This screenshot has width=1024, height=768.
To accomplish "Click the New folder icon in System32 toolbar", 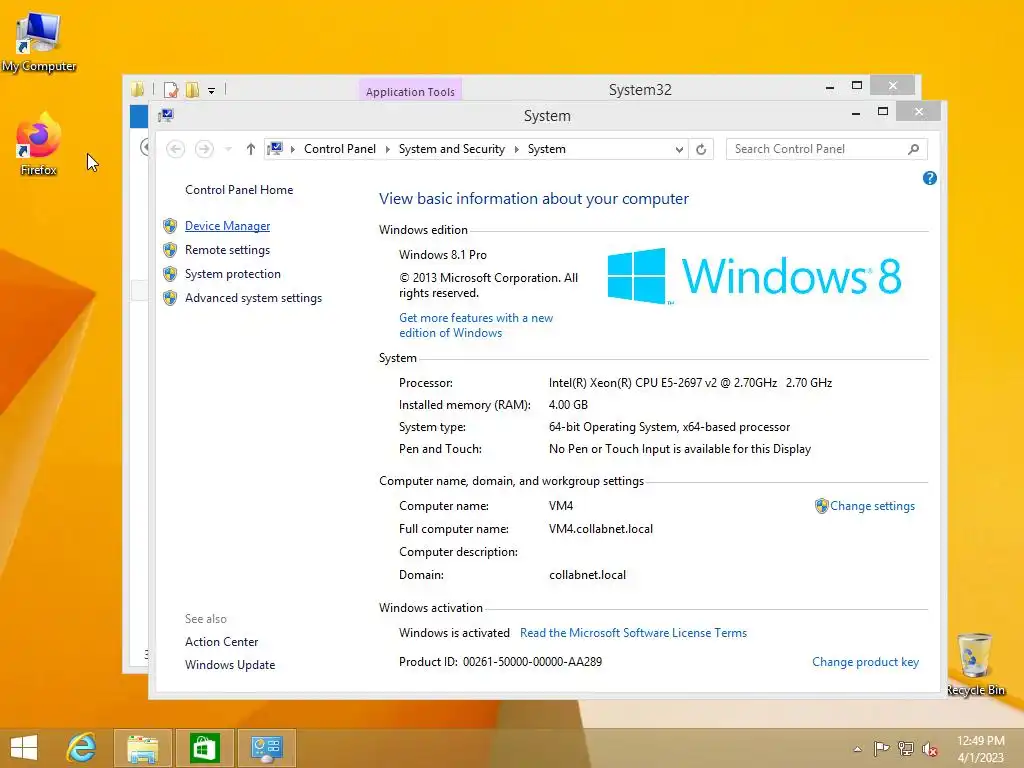I will point(192,89).
